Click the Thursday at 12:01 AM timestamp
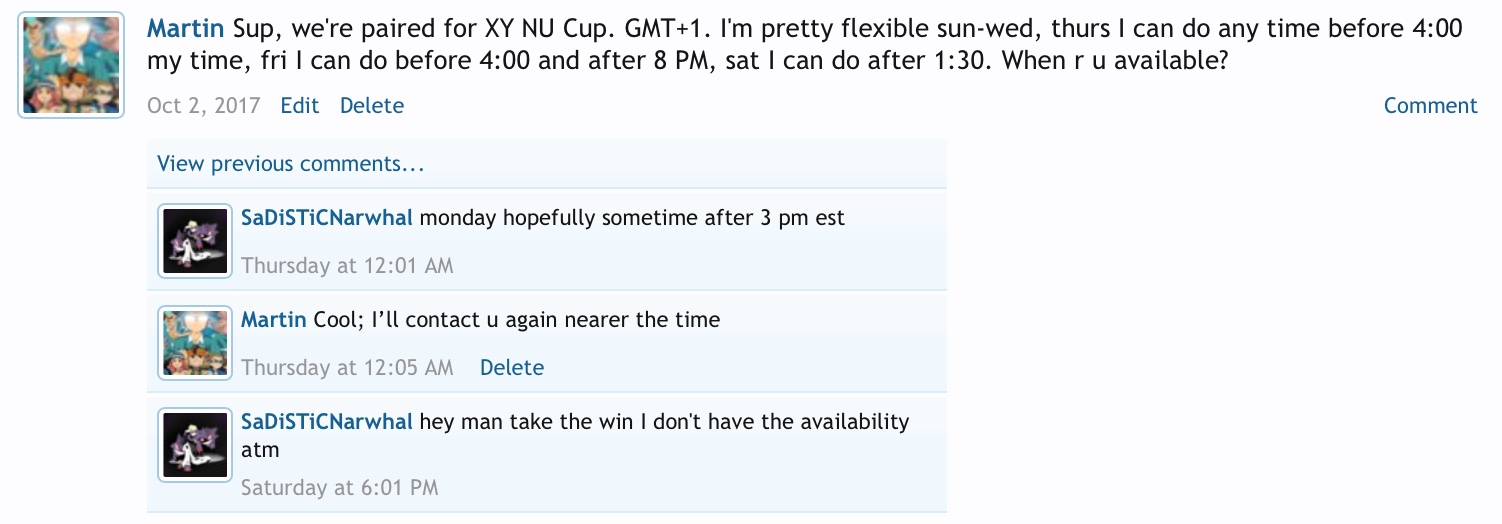Screen dimensions: 1502x524 pyautogui.click(x=347, y=266)
